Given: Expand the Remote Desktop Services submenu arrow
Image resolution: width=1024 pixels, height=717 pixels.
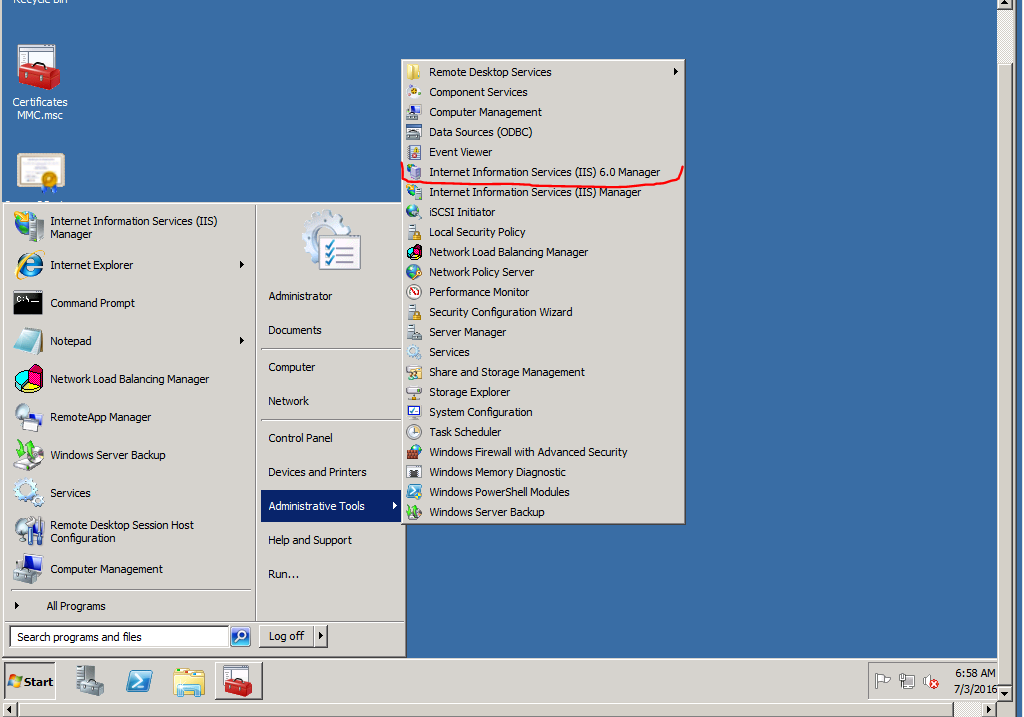Looking at the screenshot, I should [676, 72].
